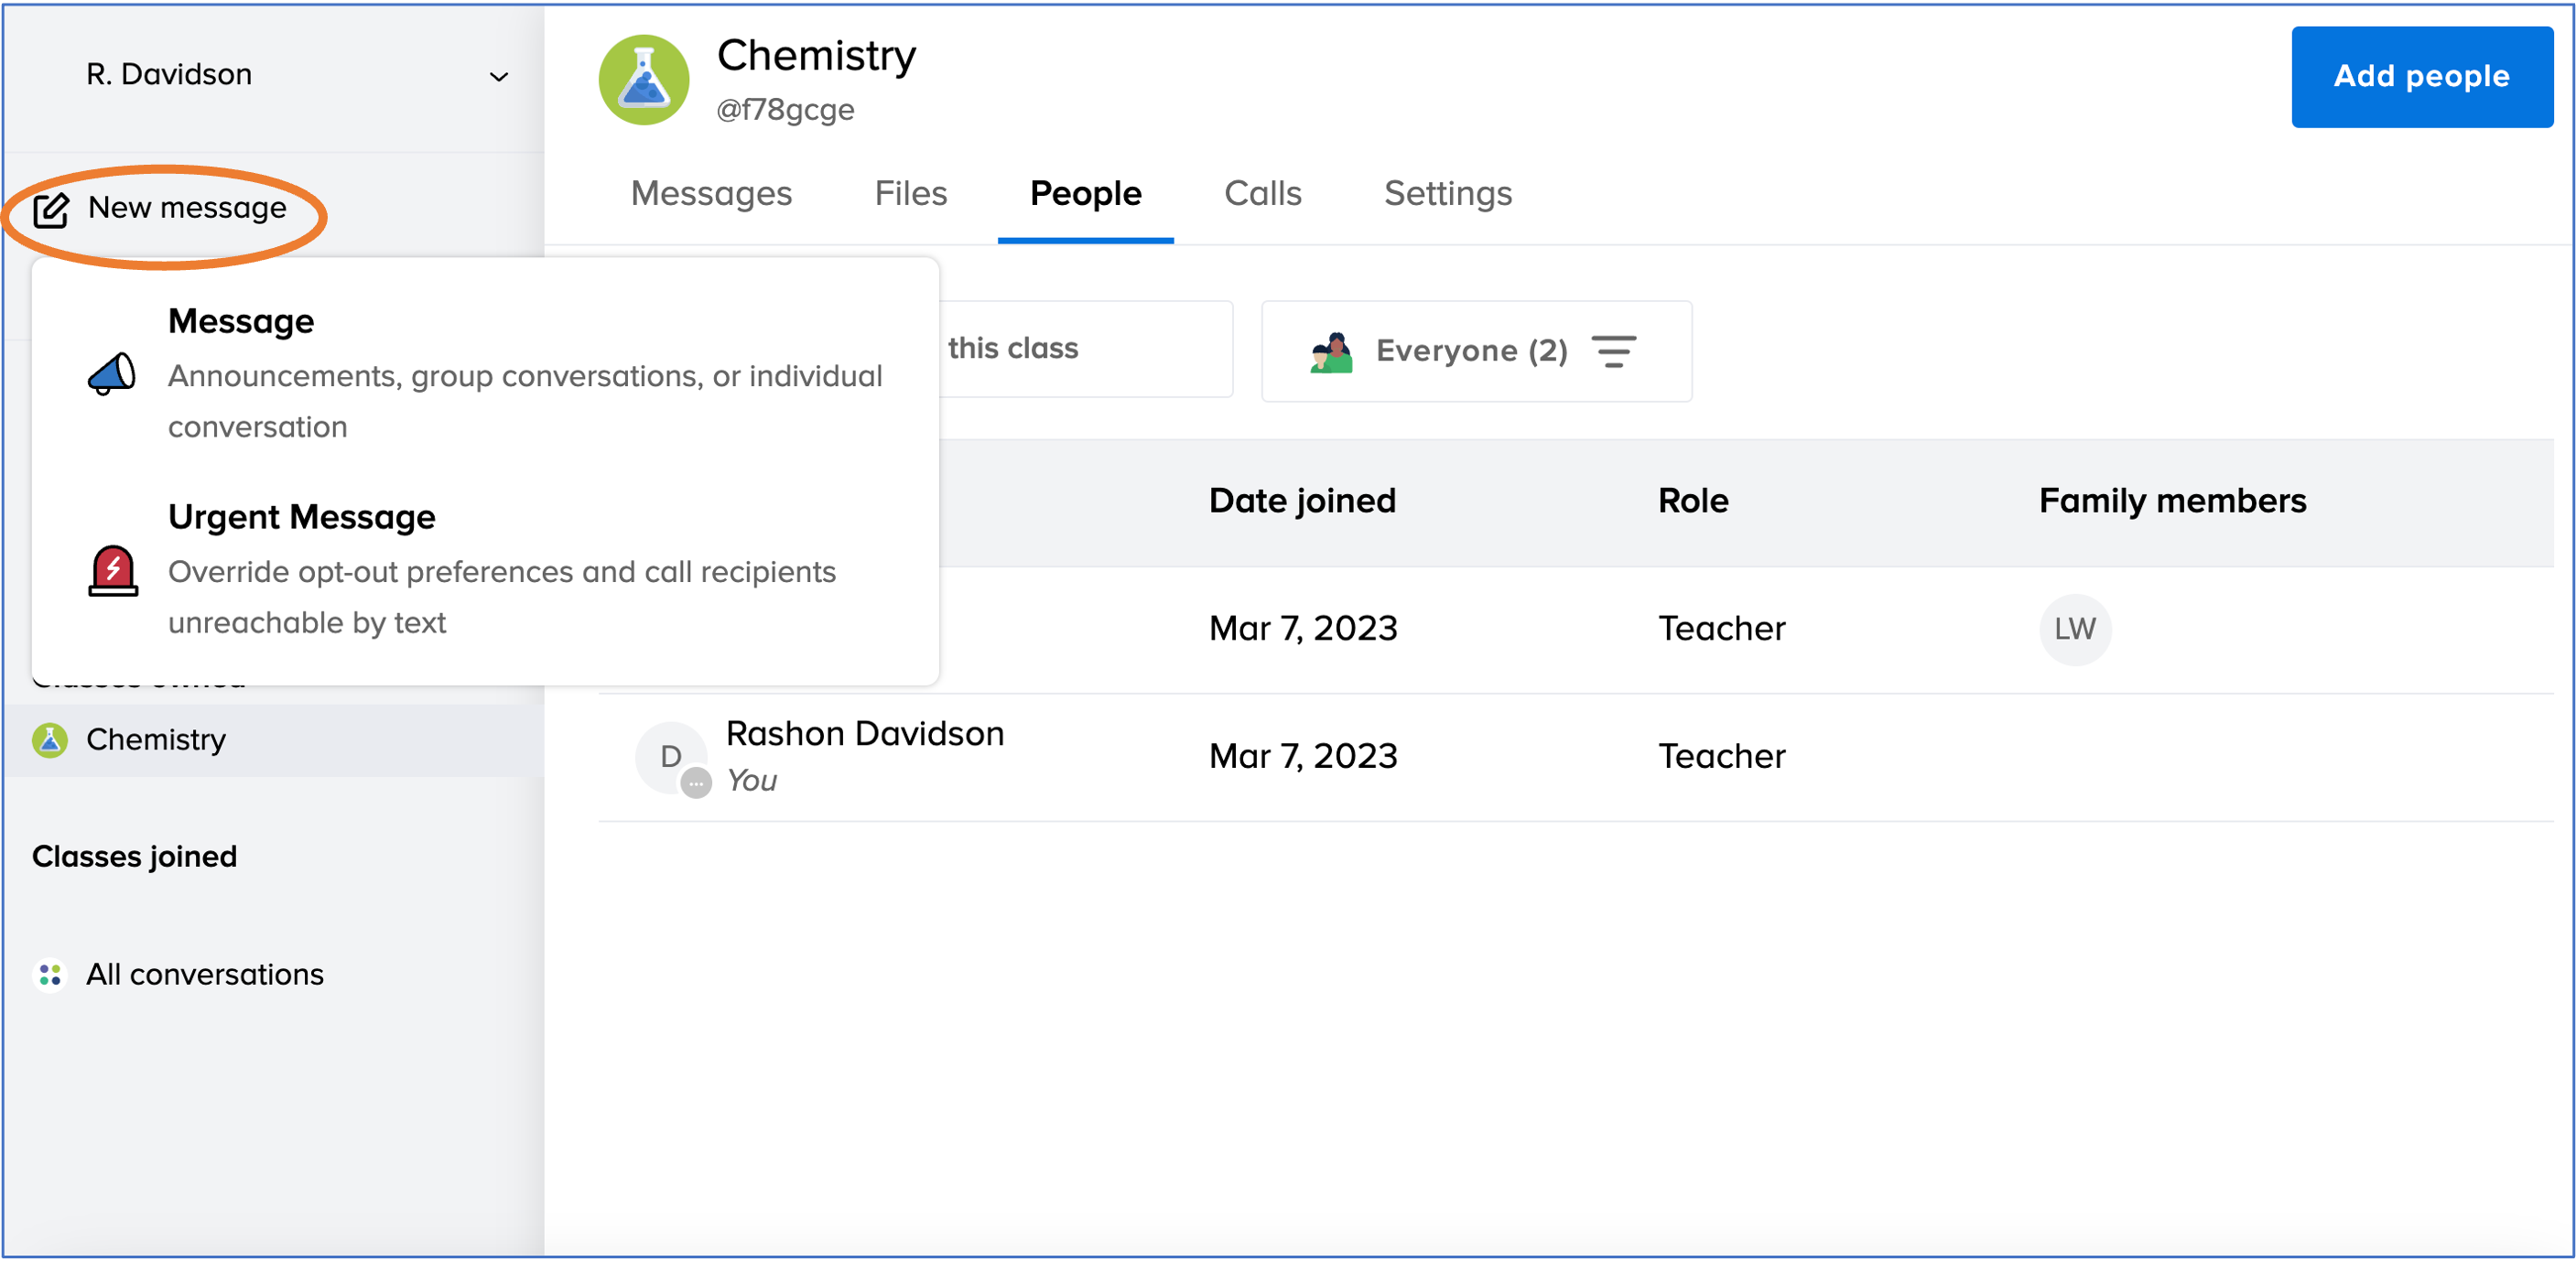Viewport: 2576px width, 1262px height.
Task: Click the blue megaphone Message icon
Action: click(112, 374)
